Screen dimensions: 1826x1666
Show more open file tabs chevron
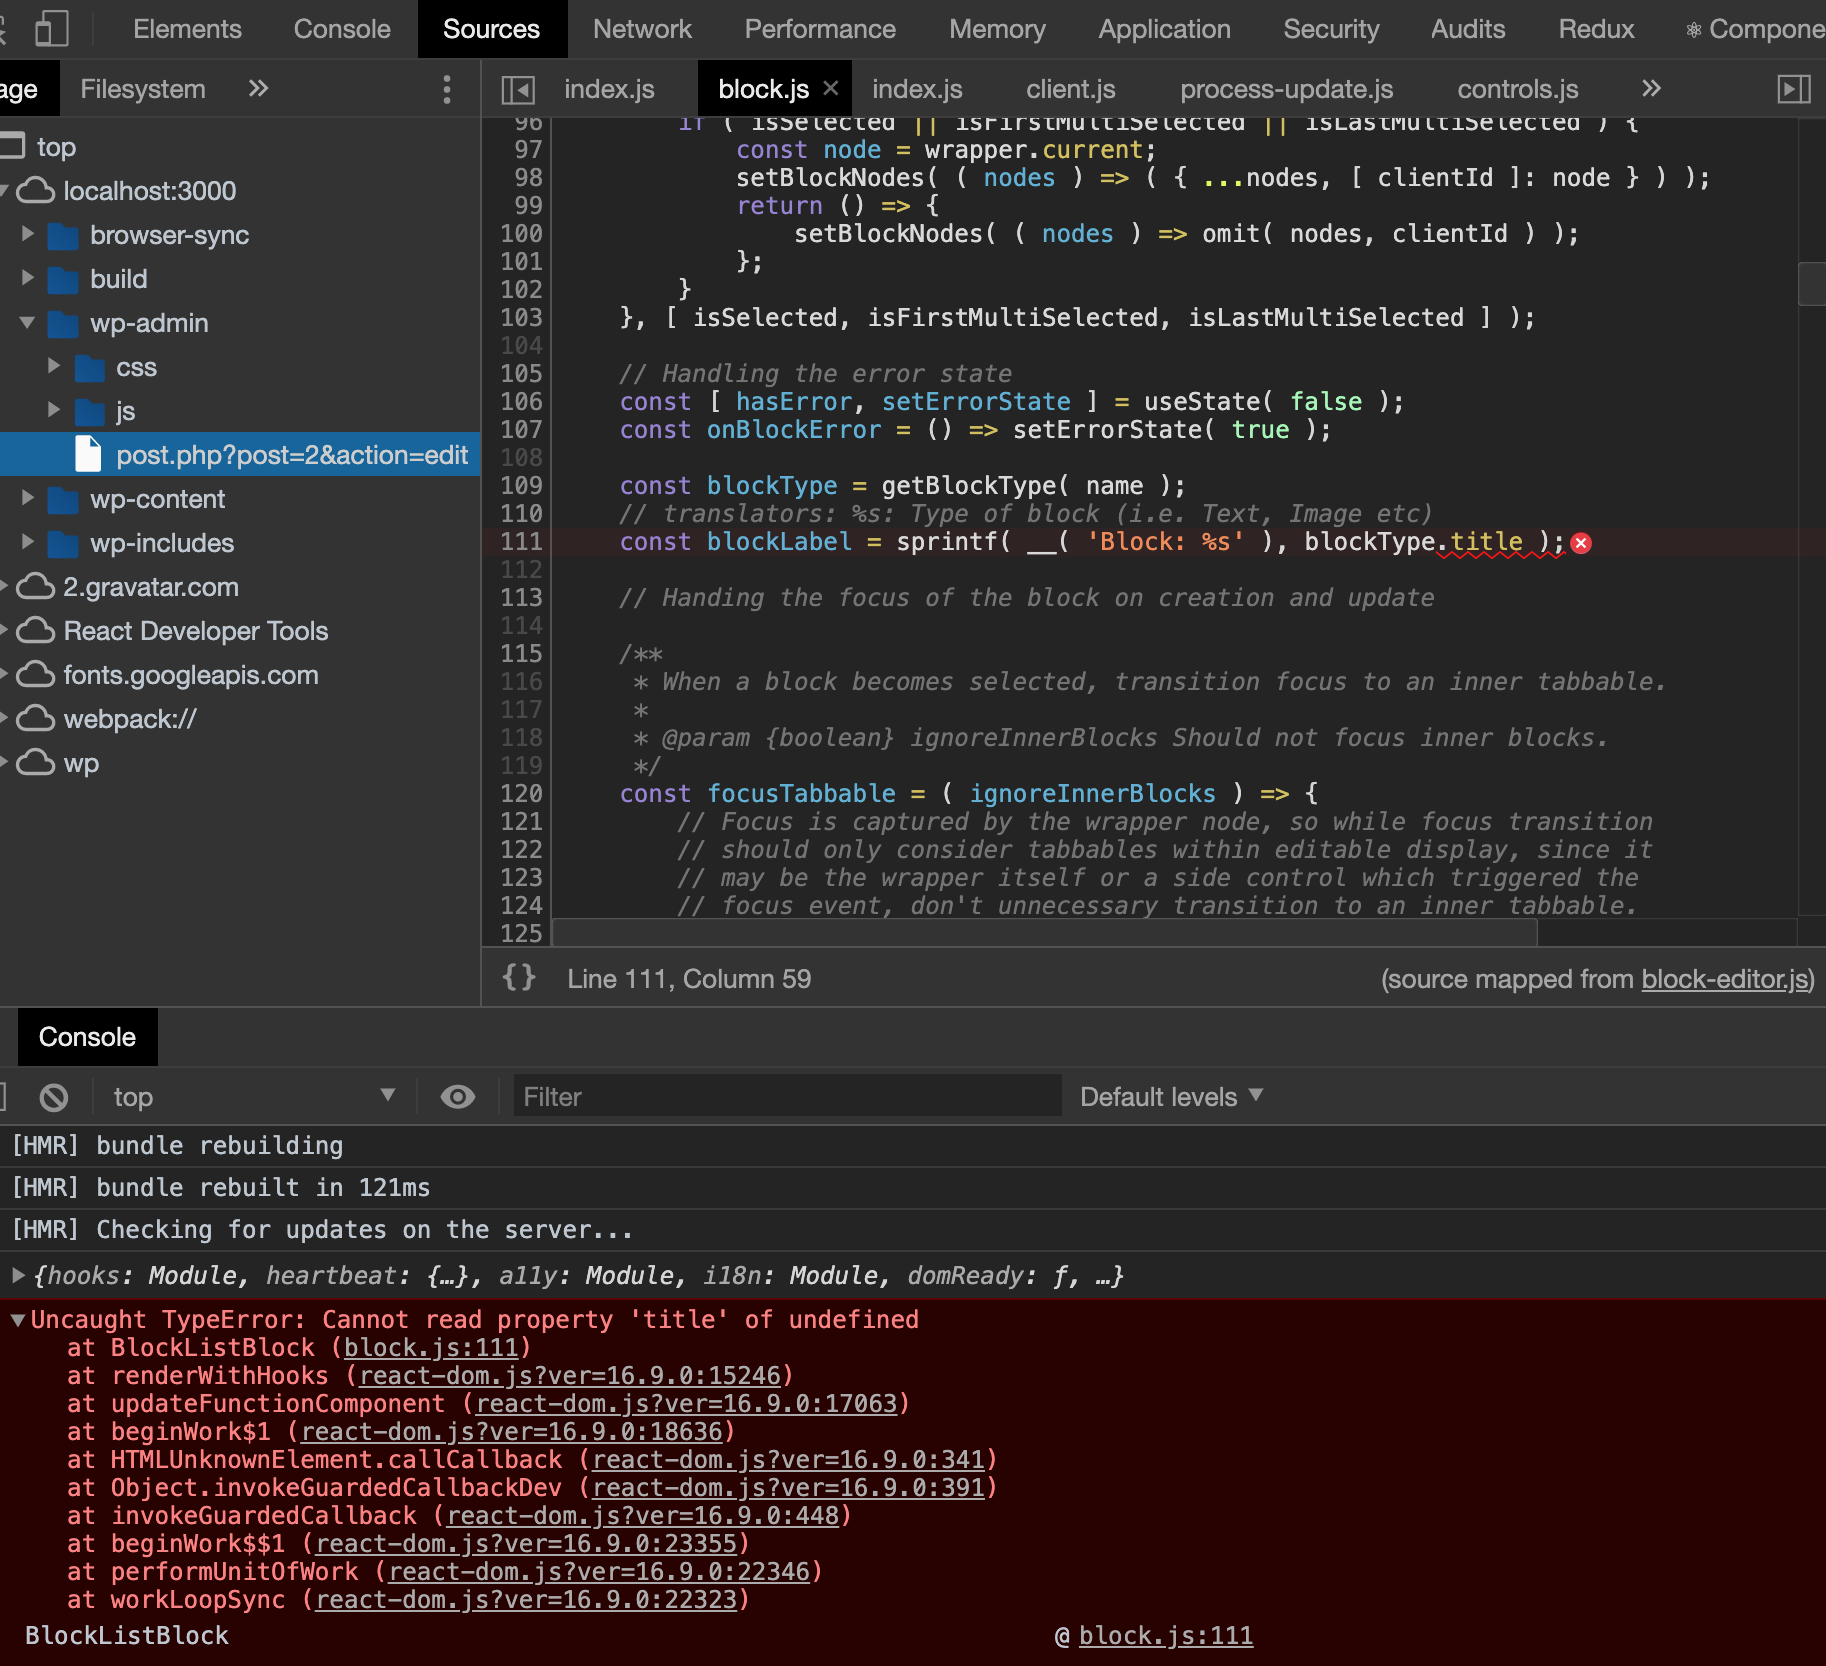coord(1651,89)
